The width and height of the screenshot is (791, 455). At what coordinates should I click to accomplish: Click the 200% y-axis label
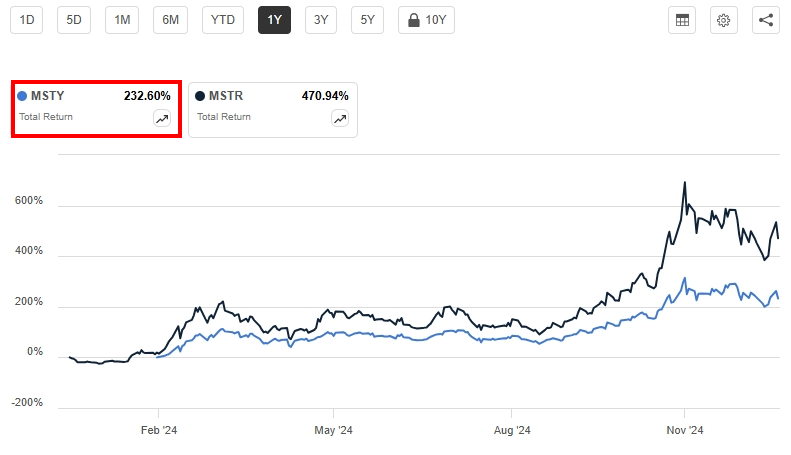pos(29,302)
